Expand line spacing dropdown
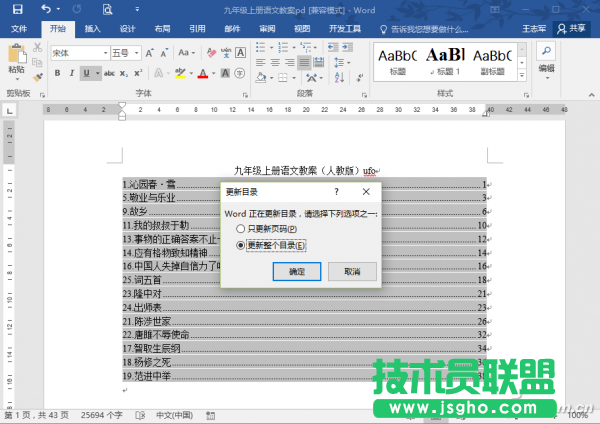This screenshot has width=600, height=424. pyautogui.click(x=349, y=62)
